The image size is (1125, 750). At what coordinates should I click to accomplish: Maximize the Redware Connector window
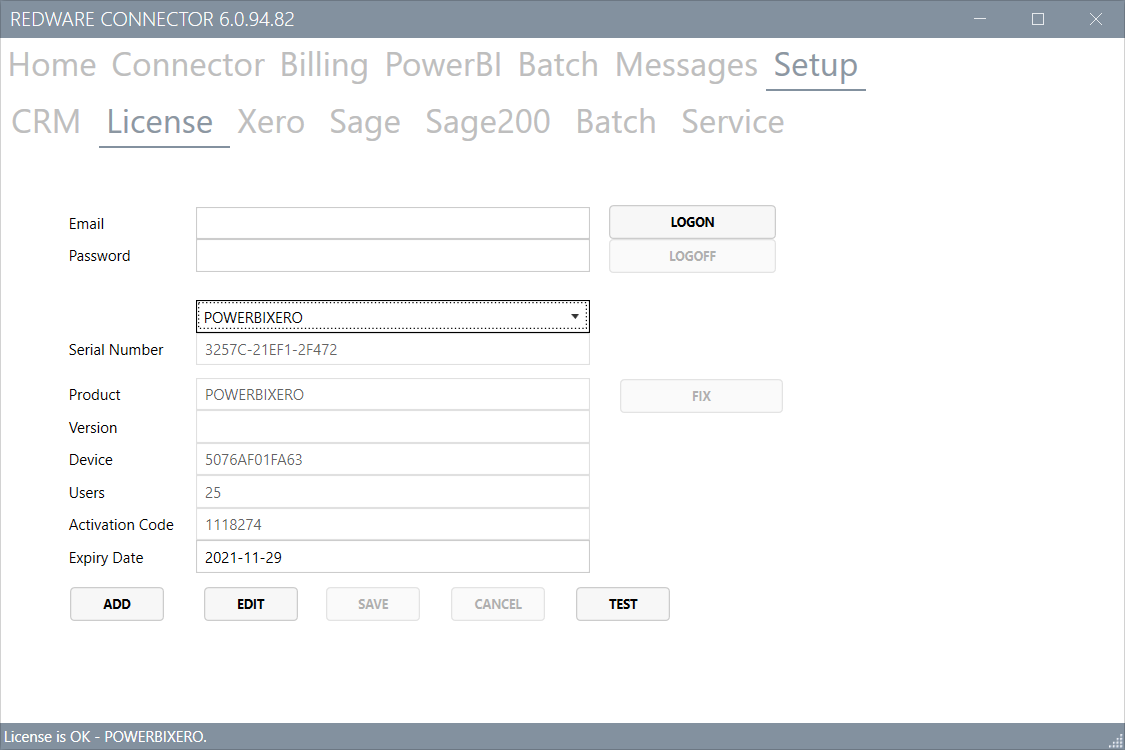coord(1038,19)
